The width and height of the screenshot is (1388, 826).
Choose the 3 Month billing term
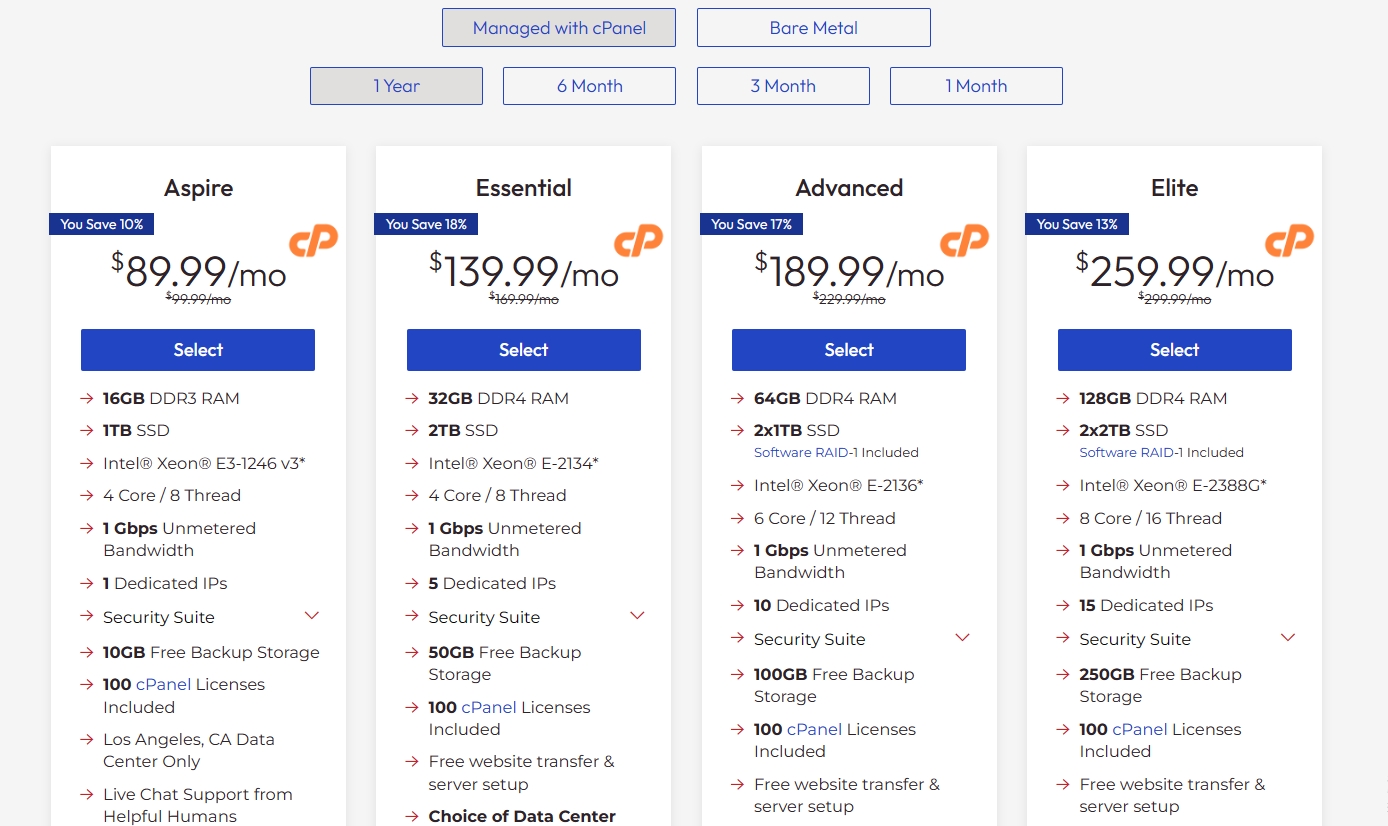(x=783, y=86)
